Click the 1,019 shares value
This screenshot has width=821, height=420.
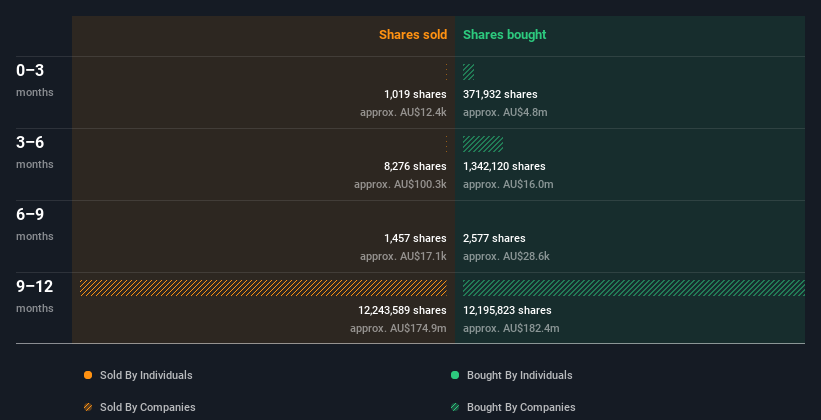click(415, 94)
